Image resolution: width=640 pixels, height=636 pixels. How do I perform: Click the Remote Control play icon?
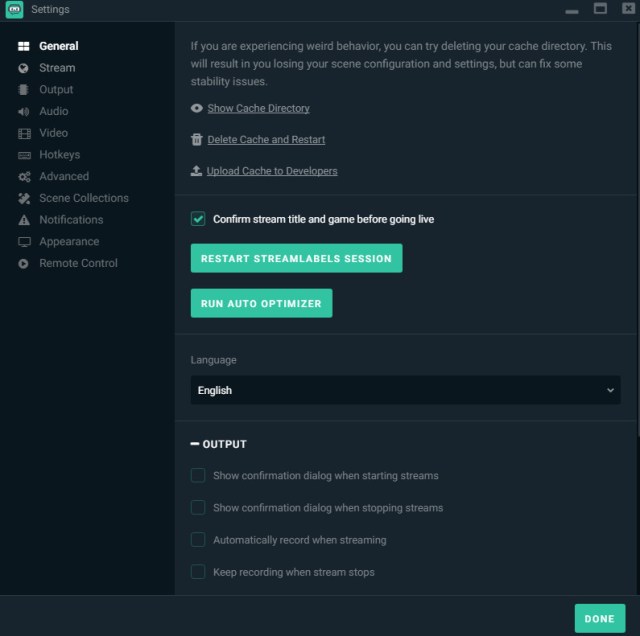[x=23, y=264]
